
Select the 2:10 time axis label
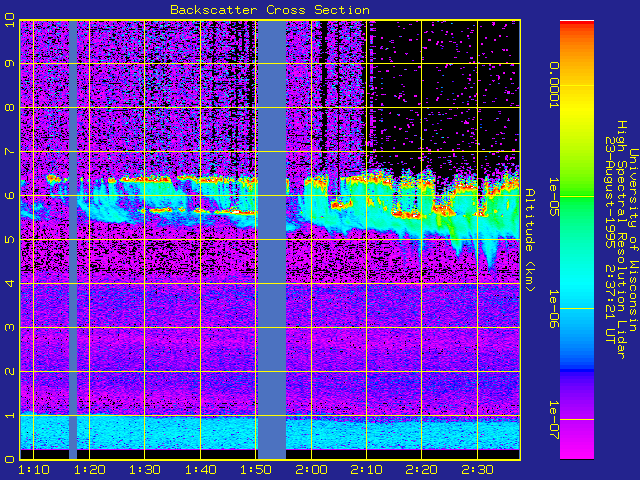(x=367, y=469)
